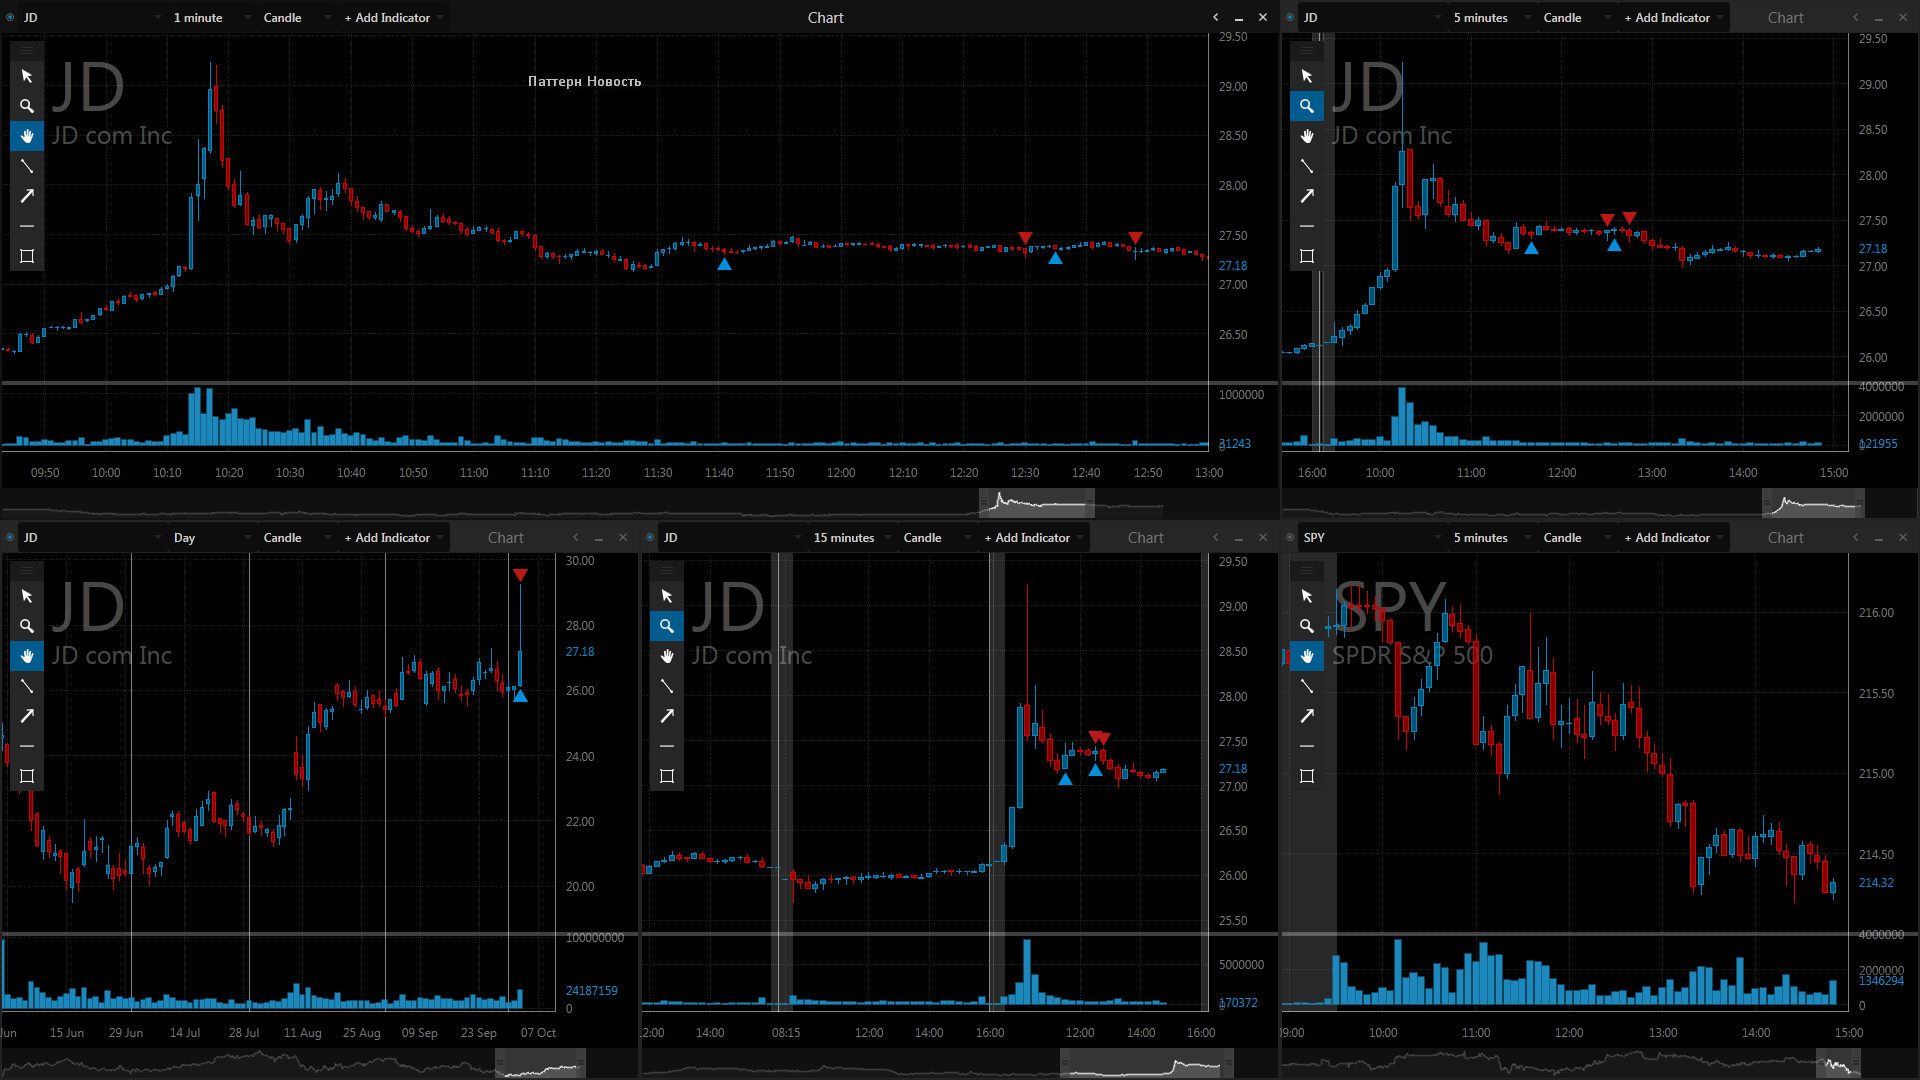Select the rectangle tool in JD 5 minutes chart
1920x1080 pixels.
point(1307,256)
